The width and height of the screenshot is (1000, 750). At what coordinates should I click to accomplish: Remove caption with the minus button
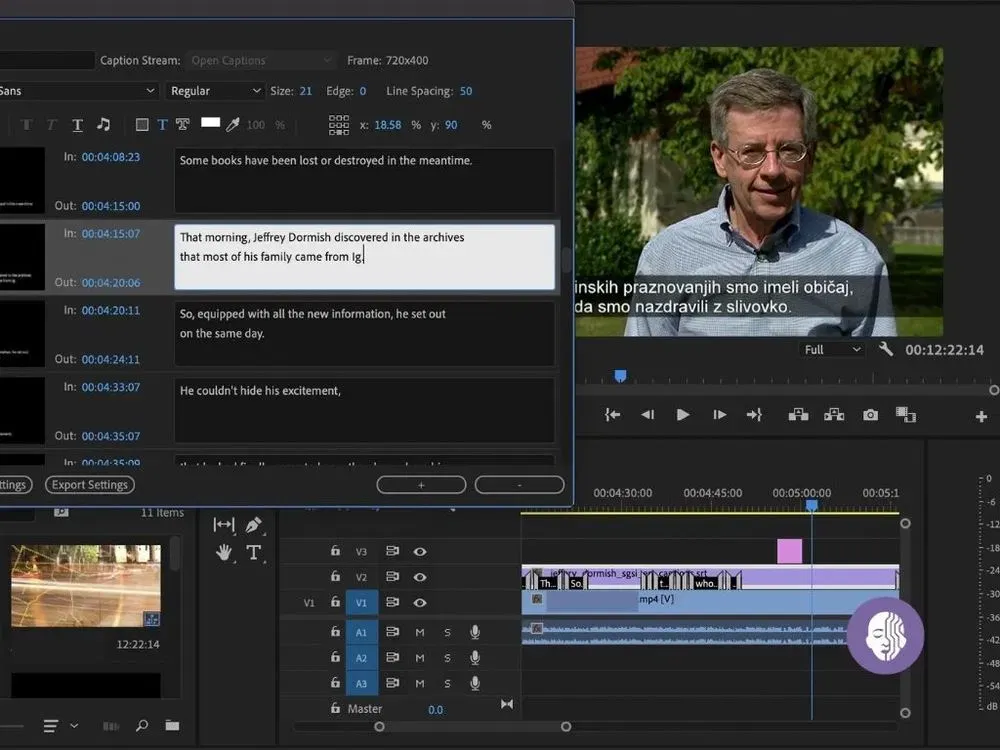click(x=519, y=485)
